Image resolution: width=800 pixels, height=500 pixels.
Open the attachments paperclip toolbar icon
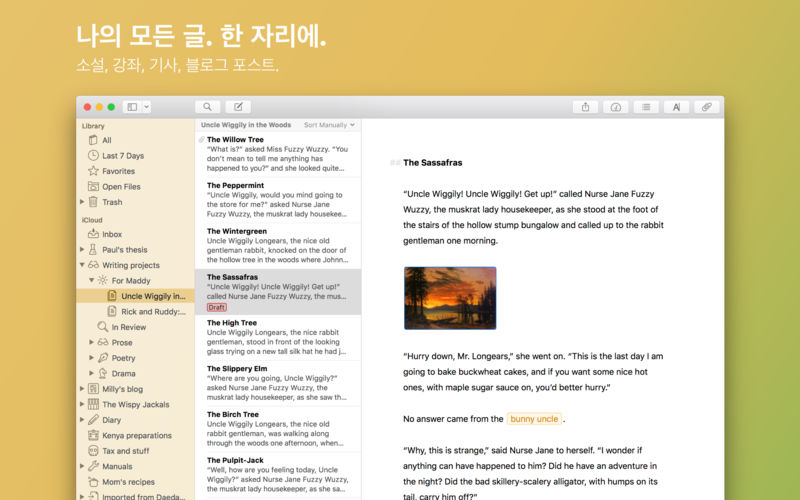(x=707, y=107)
